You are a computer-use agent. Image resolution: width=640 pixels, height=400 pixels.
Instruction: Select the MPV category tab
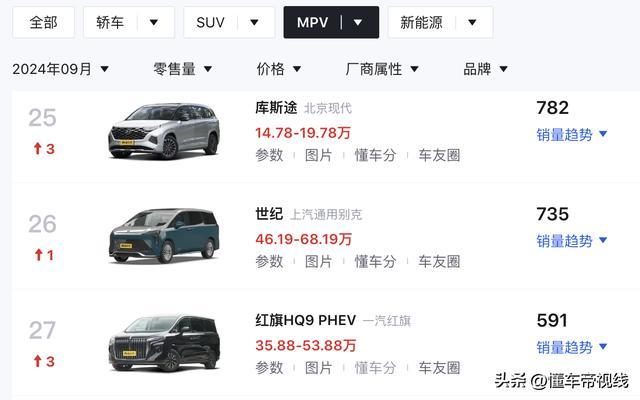312,22
